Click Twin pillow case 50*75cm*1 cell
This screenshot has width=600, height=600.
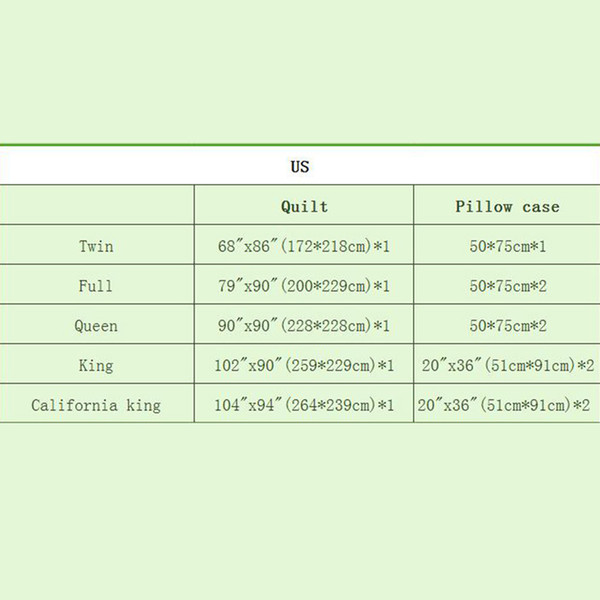(507, 246)
